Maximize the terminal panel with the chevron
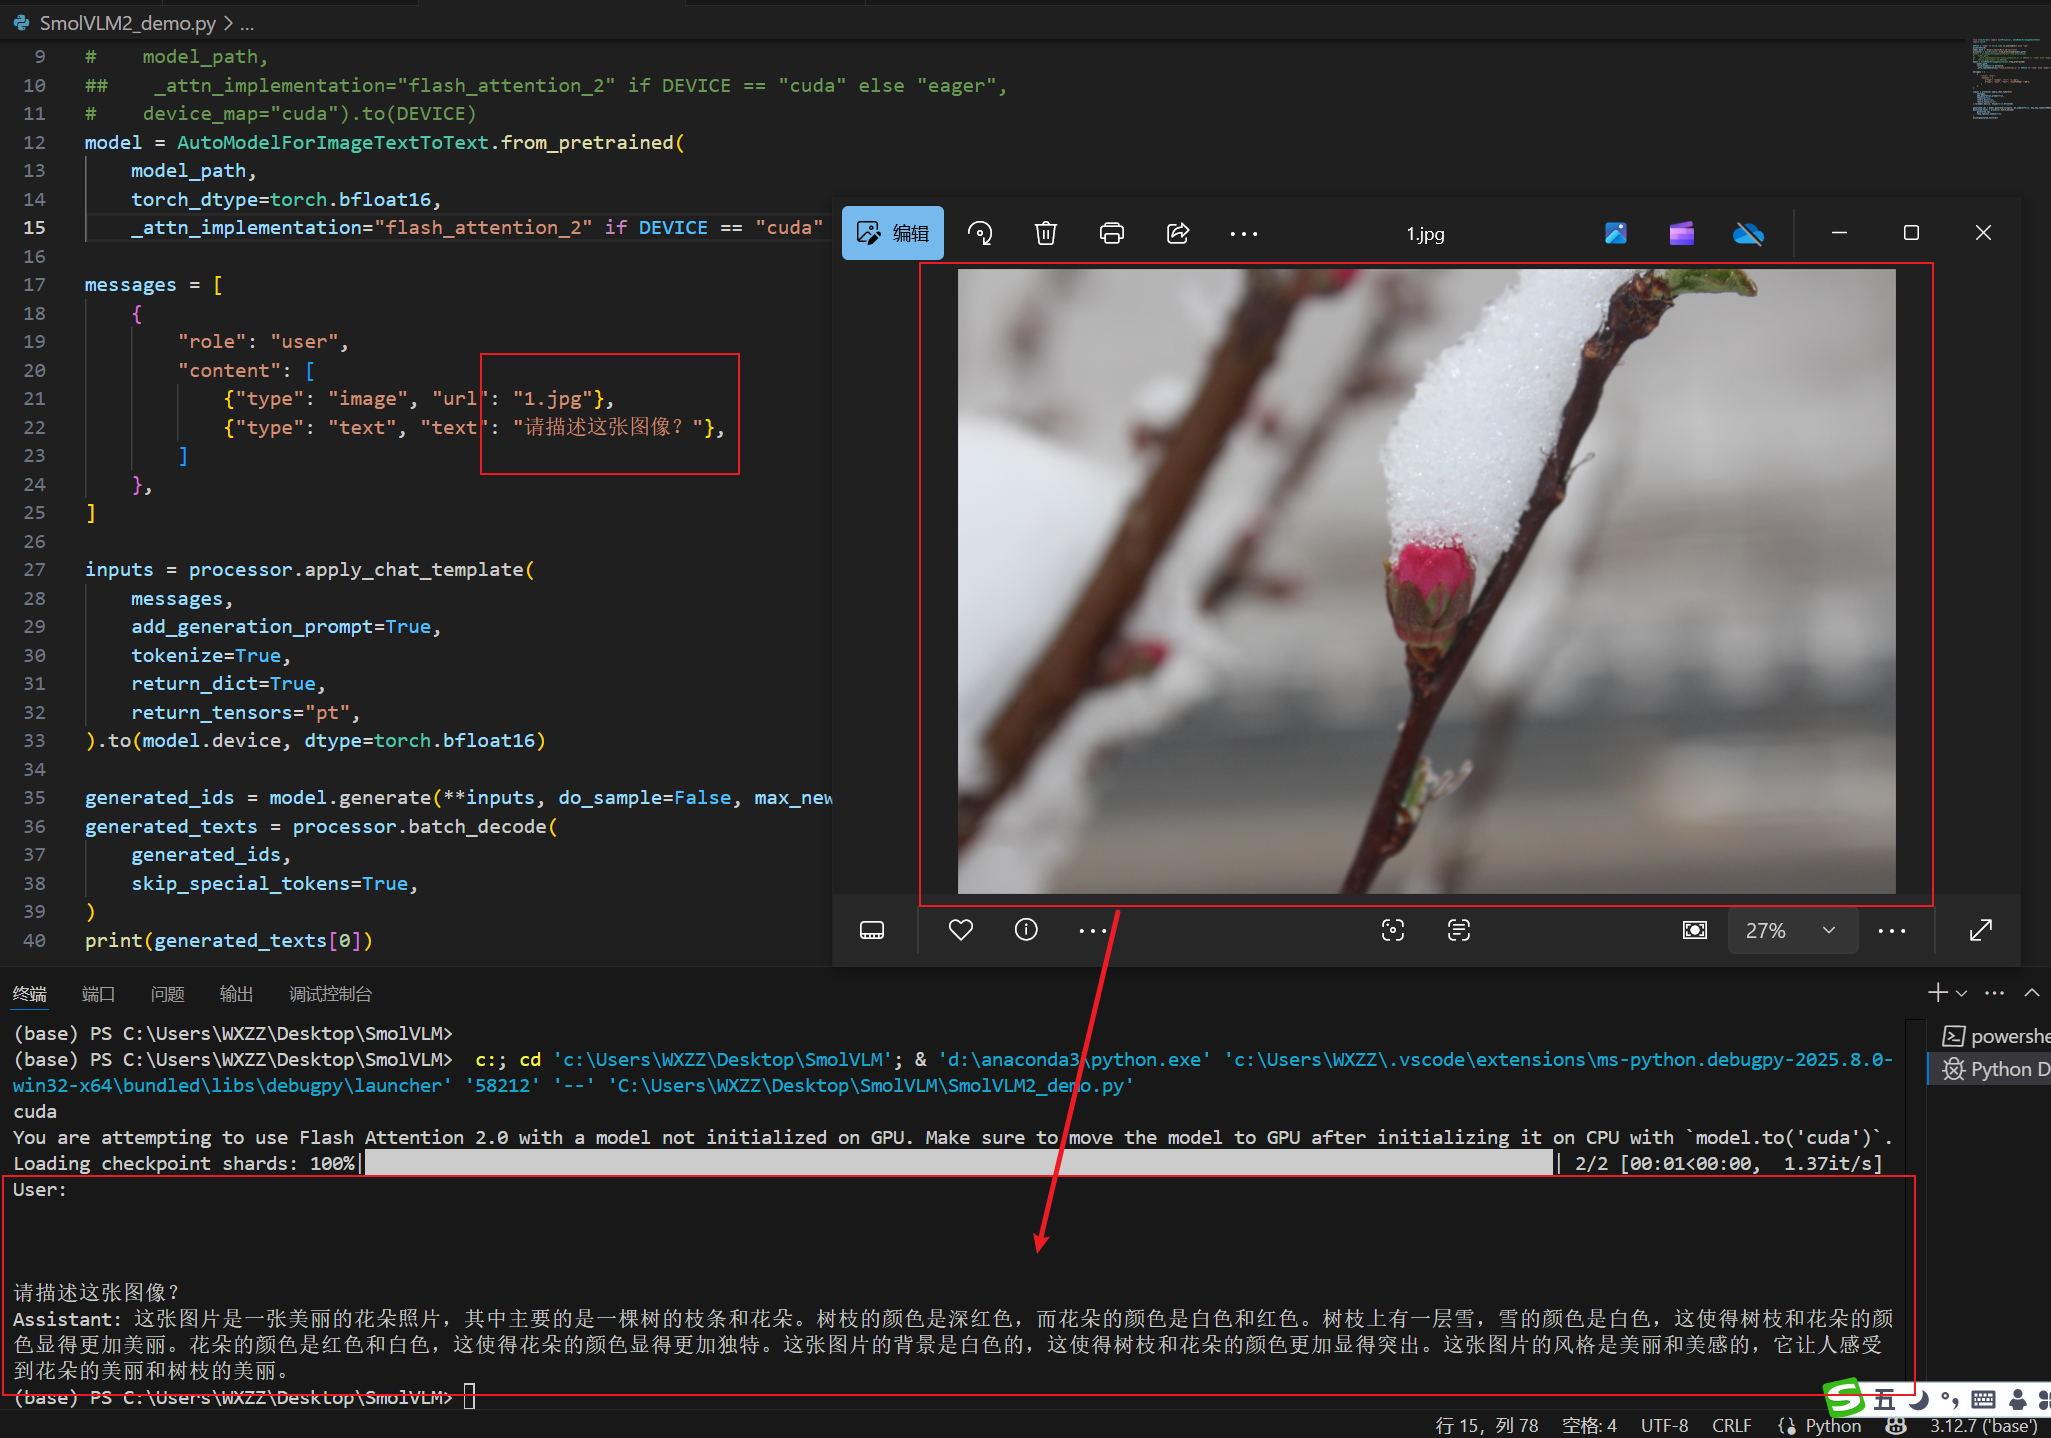The width and height of the screenshot is (2051, 1438). pos(2031,993)
